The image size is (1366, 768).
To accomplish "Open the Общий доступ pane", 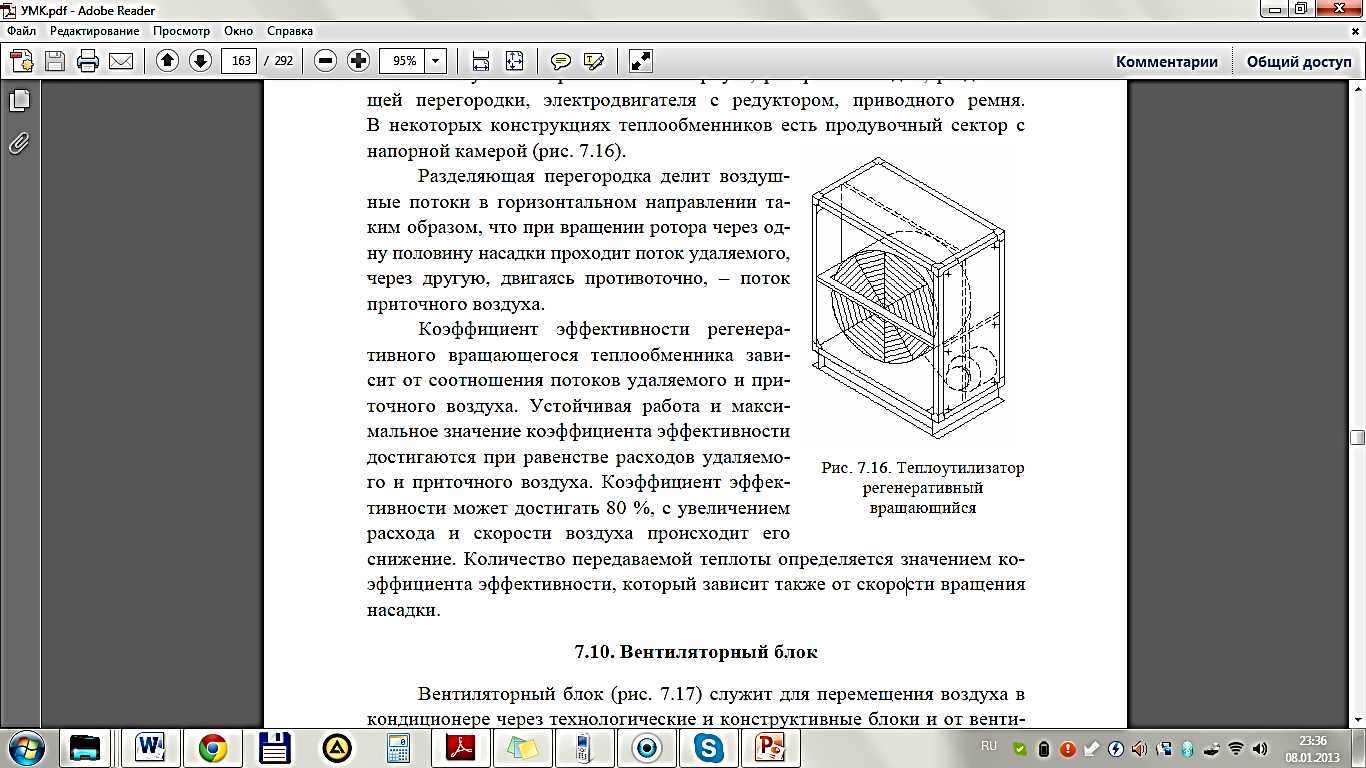I will pos(1298,61).
